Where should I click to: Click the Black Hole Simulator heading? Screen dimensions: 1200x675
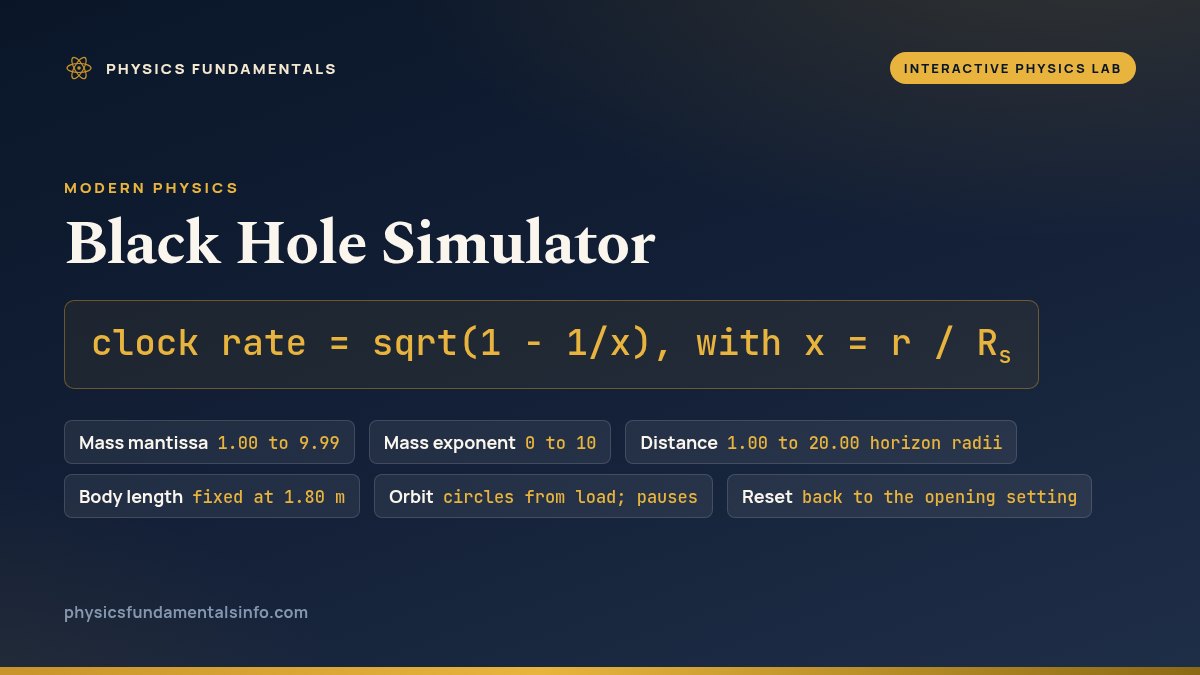click(x=360, y=243)
